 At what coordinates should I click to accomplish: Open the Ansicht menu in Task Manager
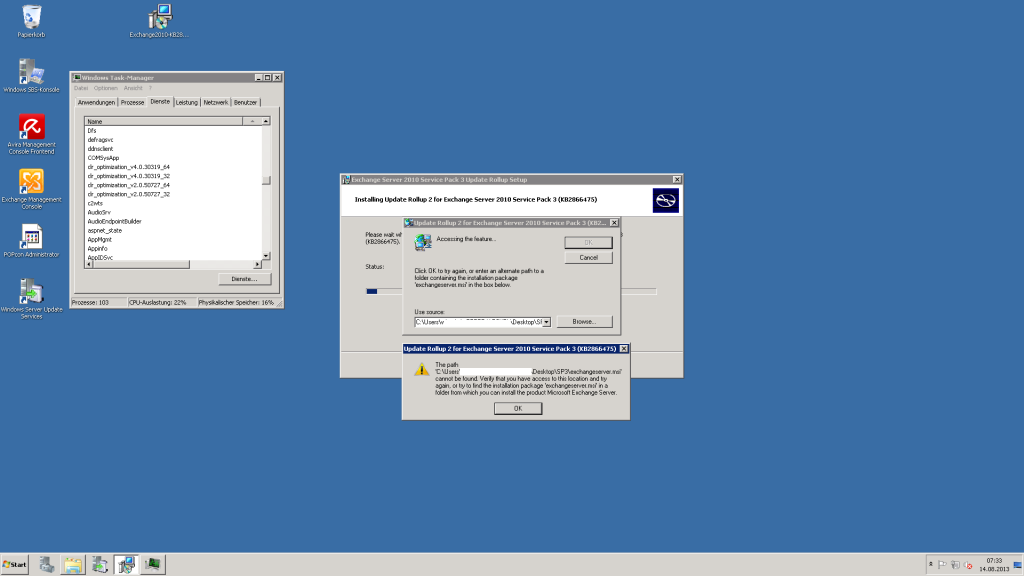[x=133, y=88]
